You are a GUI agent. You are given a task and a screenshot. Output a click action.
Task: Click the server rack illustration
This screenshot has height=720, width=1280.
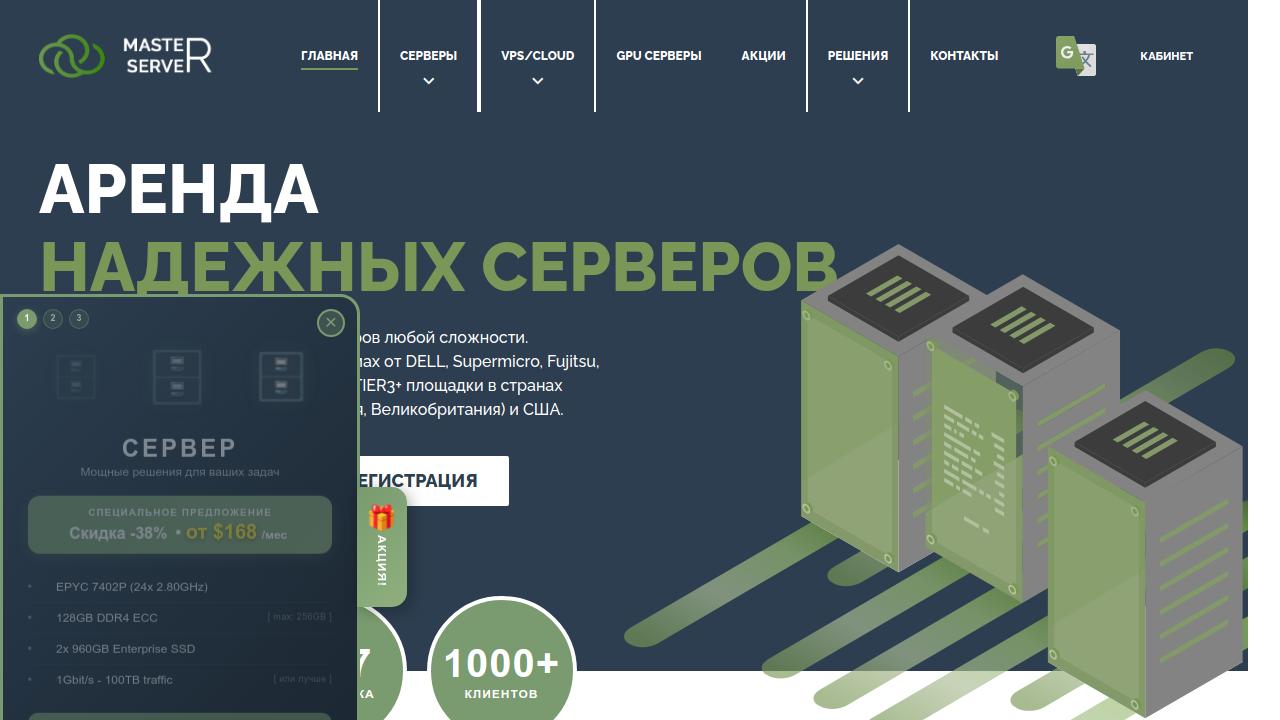[x=1020, y=480]
